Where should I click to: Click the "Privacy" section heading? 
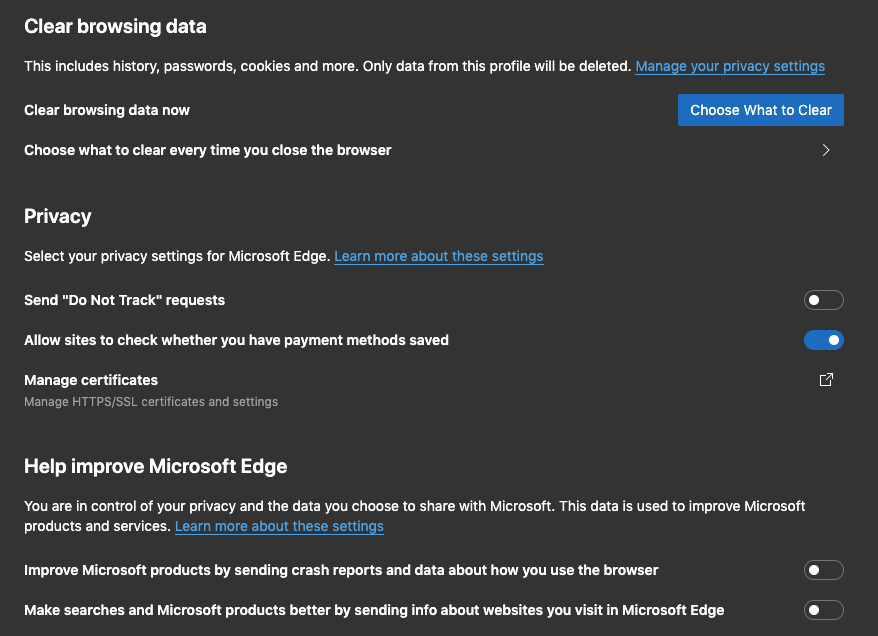coord(57,216)
